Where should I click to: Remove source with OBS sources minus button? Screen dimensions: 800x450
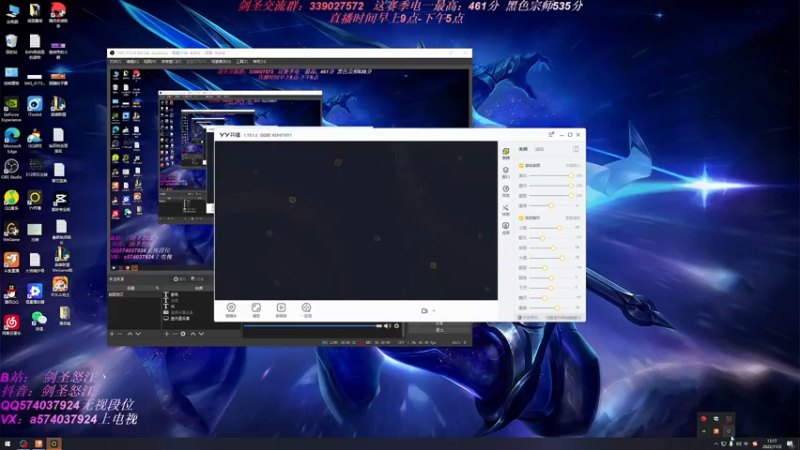click(174, 334)
